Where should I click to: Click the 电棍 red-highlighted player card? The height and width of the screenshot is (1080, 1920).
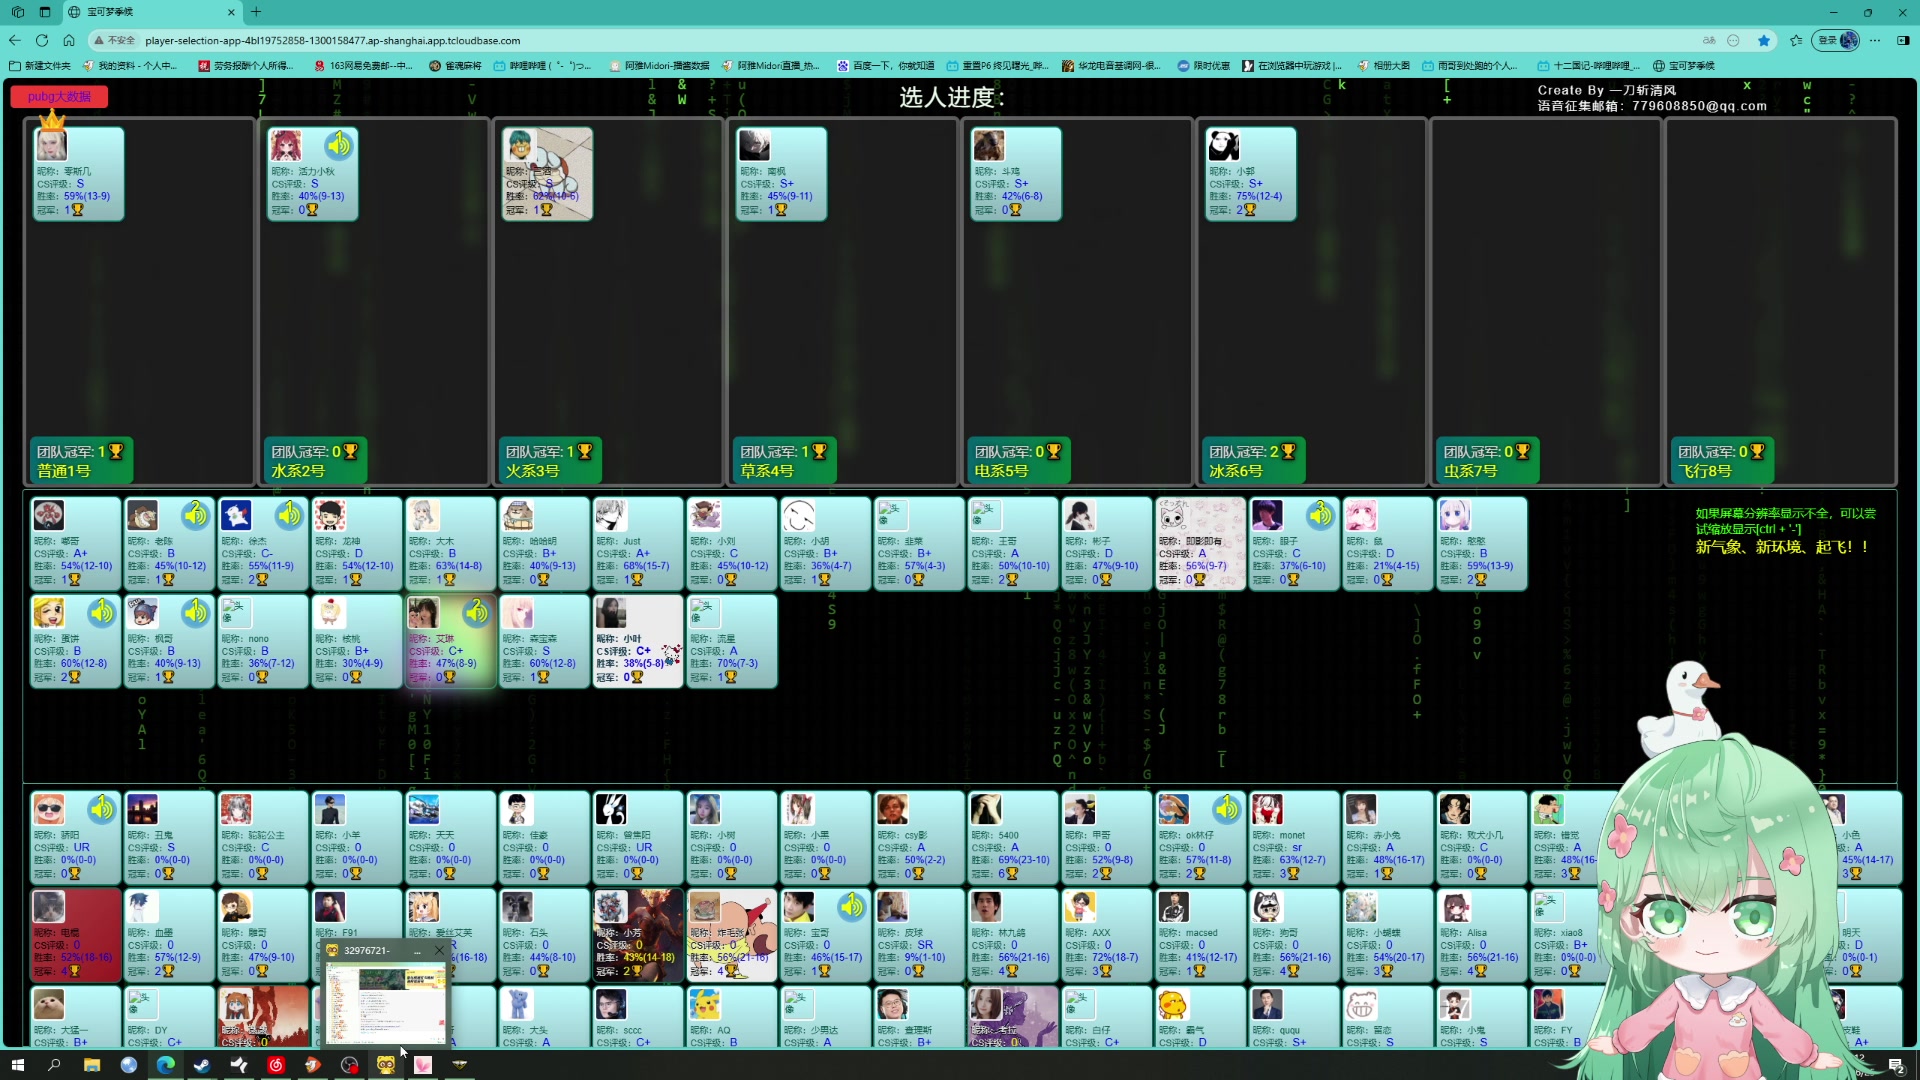[75, 934]
